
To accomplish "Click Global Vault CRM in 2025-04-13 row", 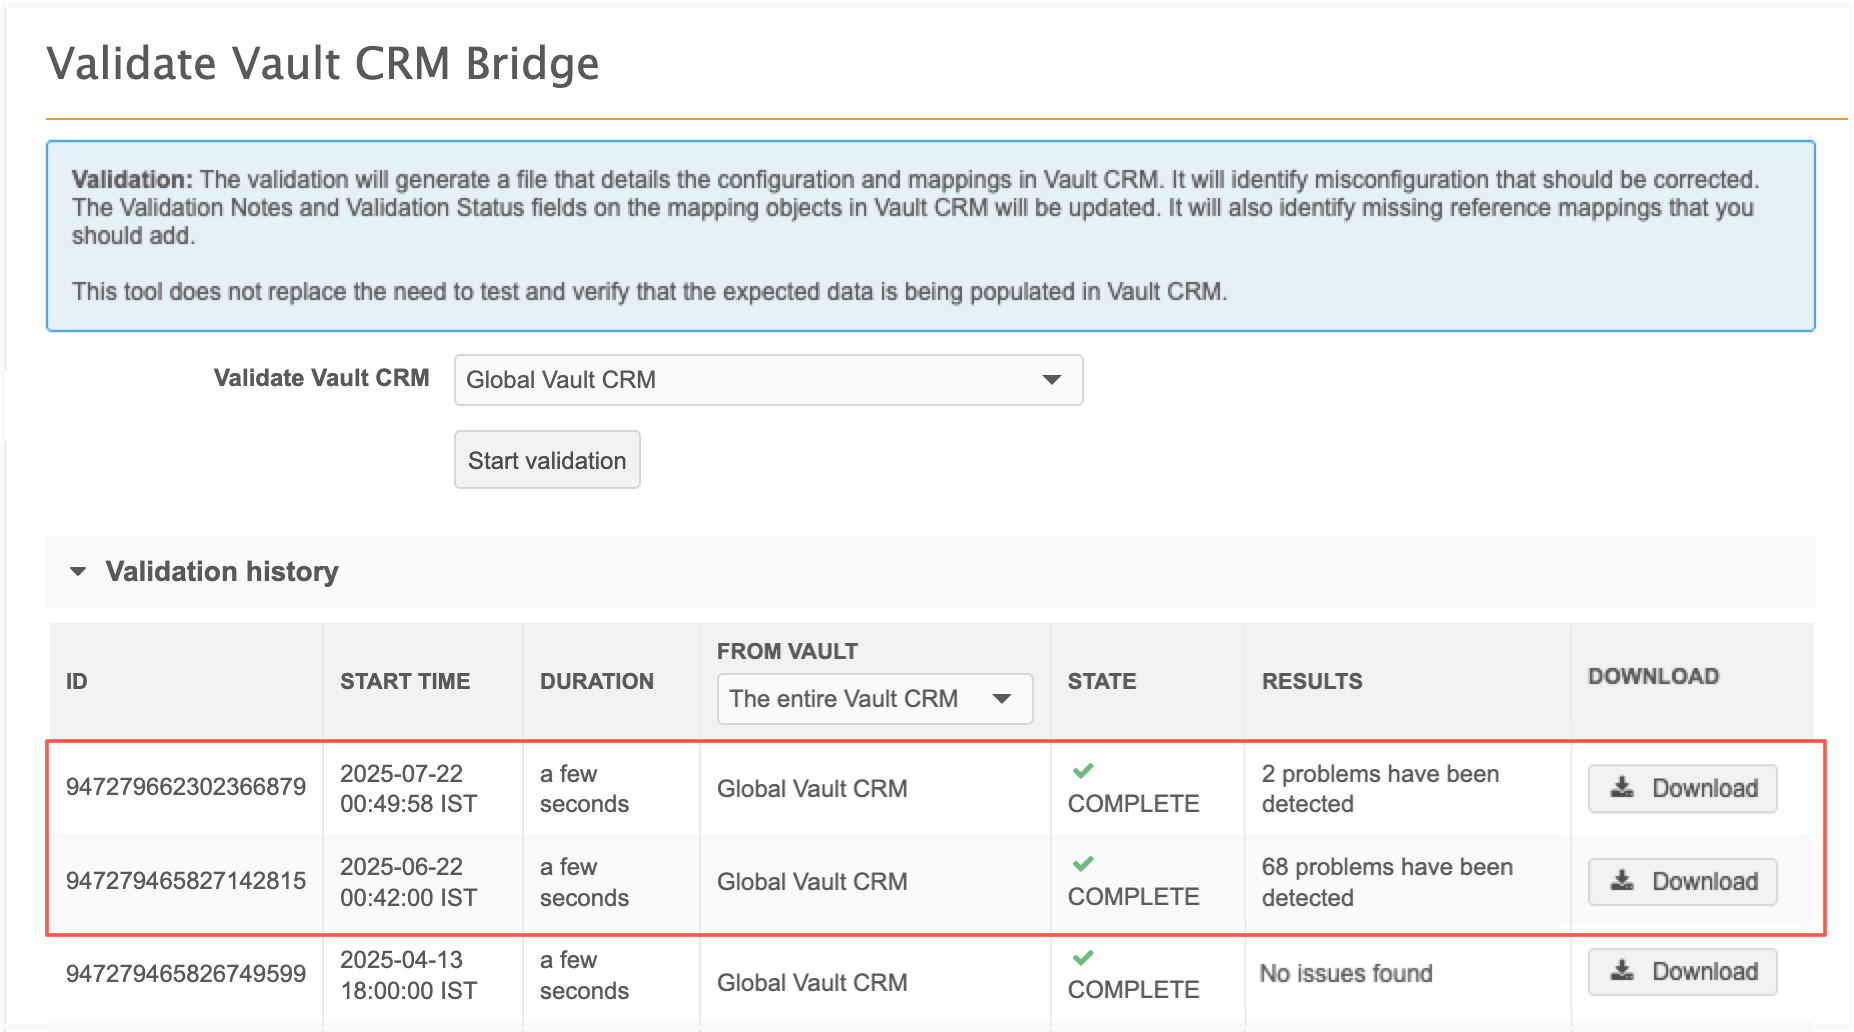I will point(812,983).
